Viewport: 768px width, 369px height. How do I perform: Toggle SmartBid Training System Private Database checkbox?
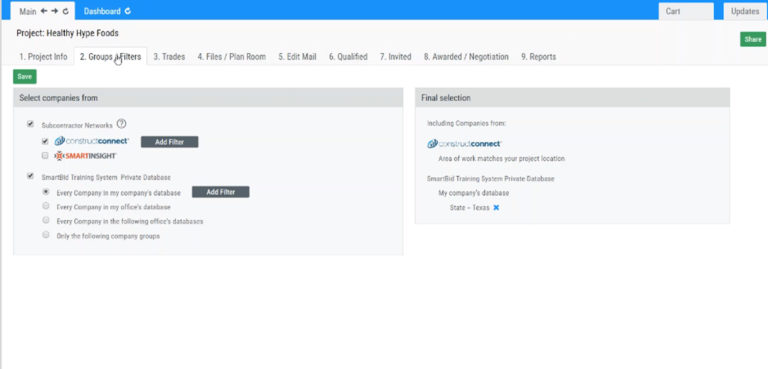click(x=30, y=176)
